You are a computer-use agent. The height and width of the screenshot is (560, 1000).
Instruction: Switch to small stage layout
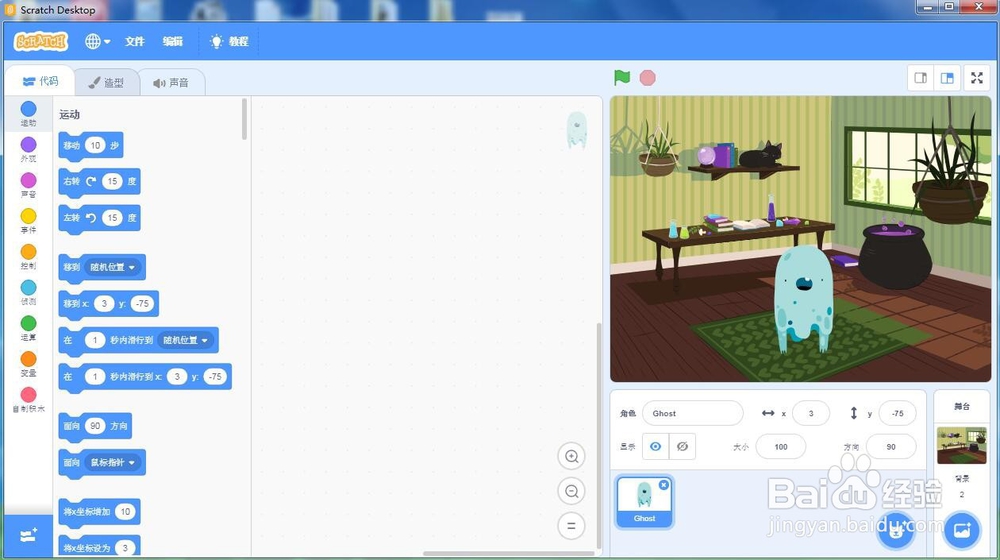(x=921, y=78)
